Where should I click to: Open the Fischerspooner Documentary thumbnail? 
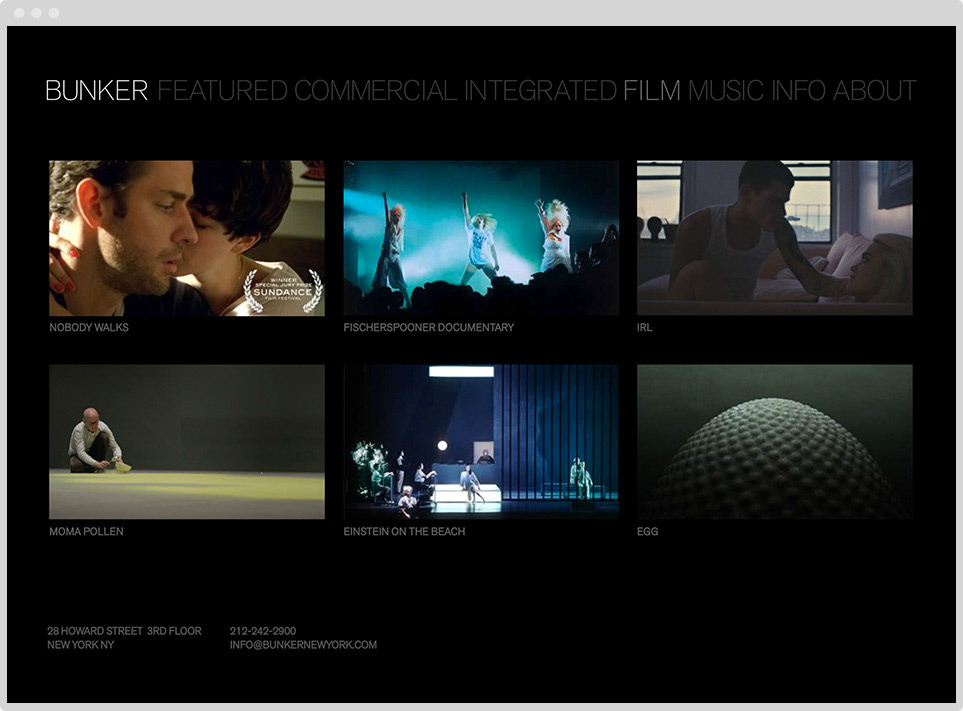(481, 238)
